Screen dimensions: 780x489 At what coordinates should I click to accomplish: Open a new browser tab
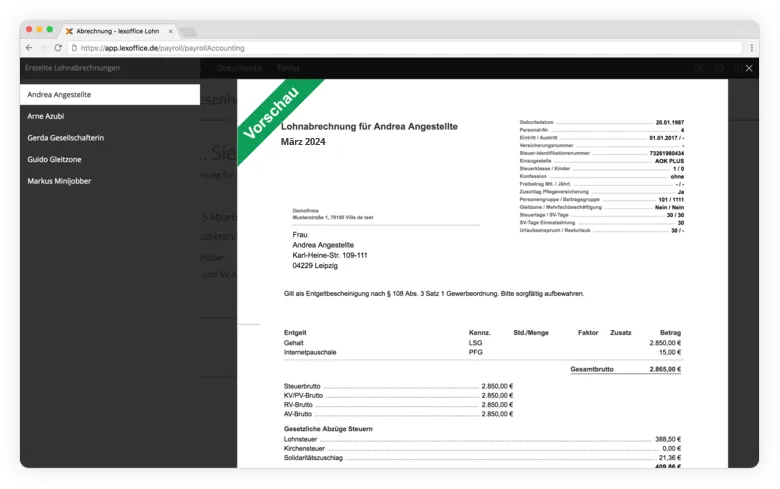click(x=188, y=32)
